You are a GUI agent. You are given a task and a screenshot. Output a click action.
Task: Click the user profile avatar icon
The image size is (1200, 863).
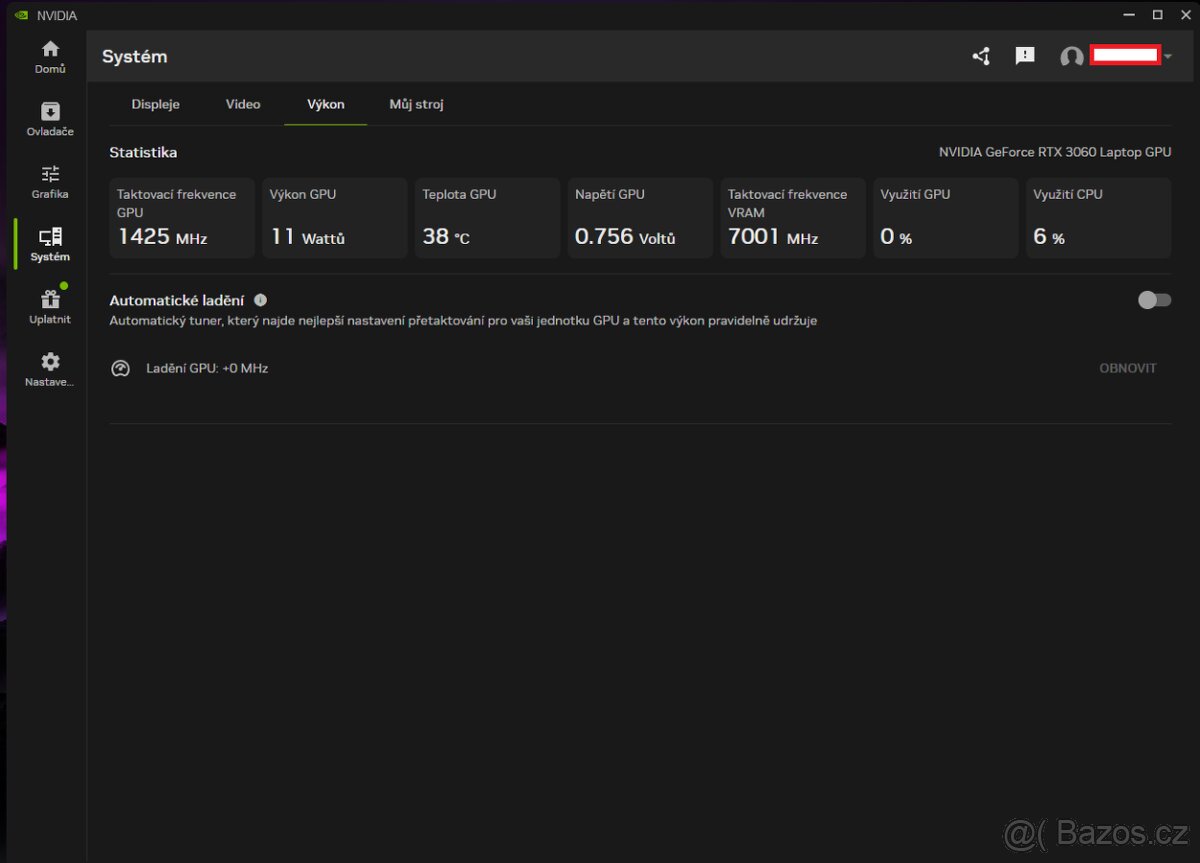(1071, 57)
